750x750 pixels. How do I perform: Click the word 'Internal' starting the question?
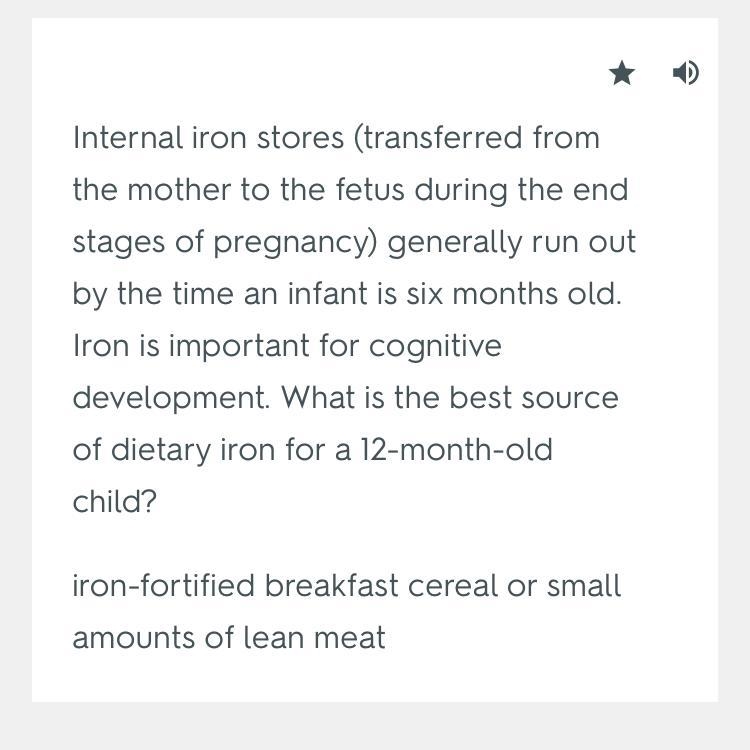click(128, 138)
